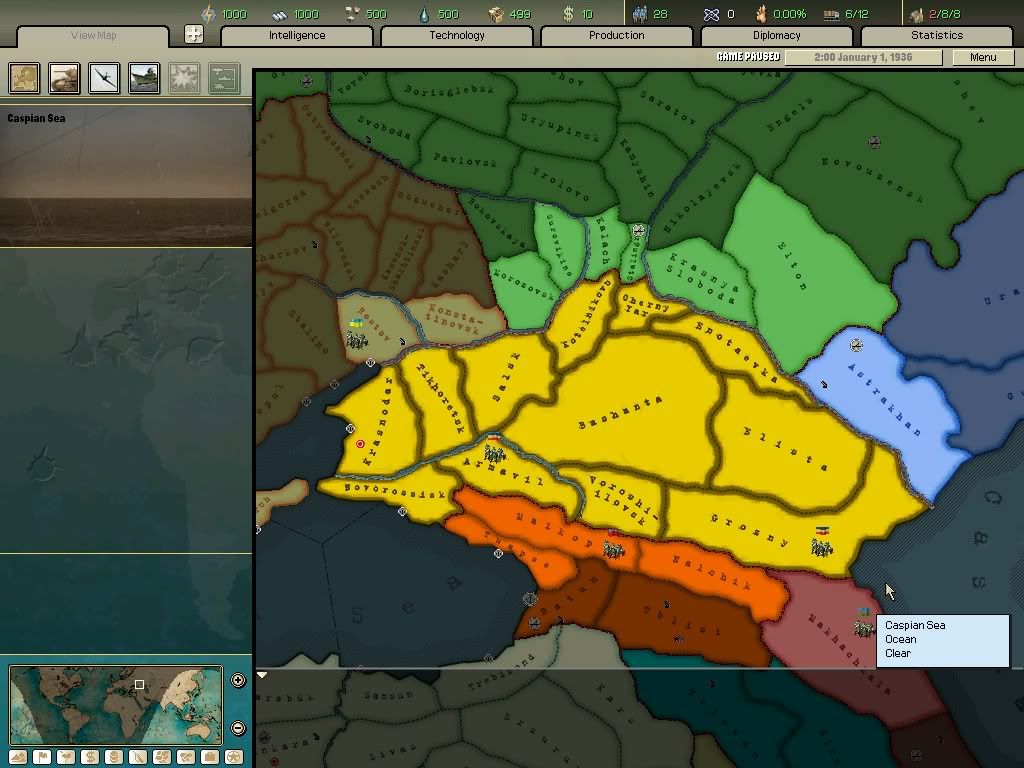The image size is (1024, 768).
Task: Select the terrain map mode mountain icon
Action: point(18,757)
